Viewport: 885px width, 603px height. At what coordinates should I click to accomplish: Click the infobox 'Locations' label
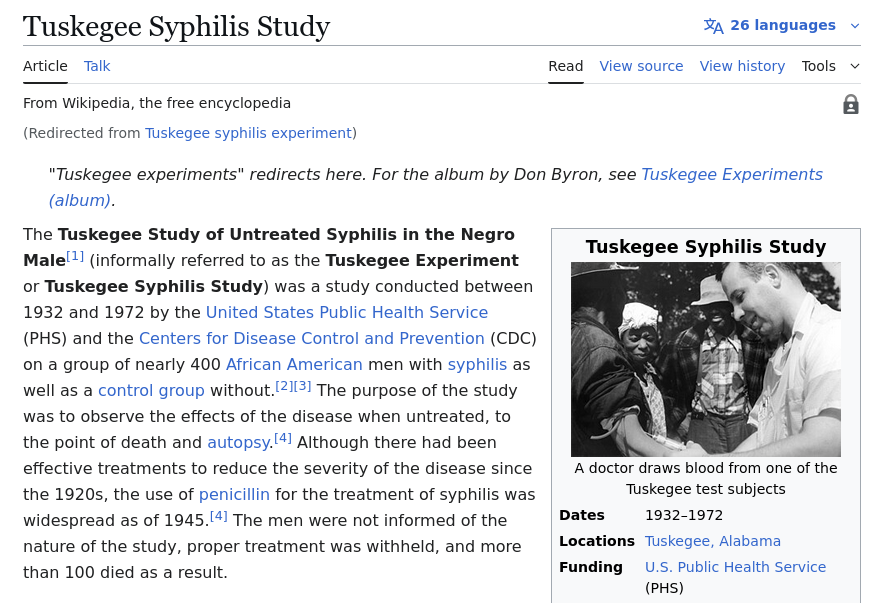(x=597, y=541)
